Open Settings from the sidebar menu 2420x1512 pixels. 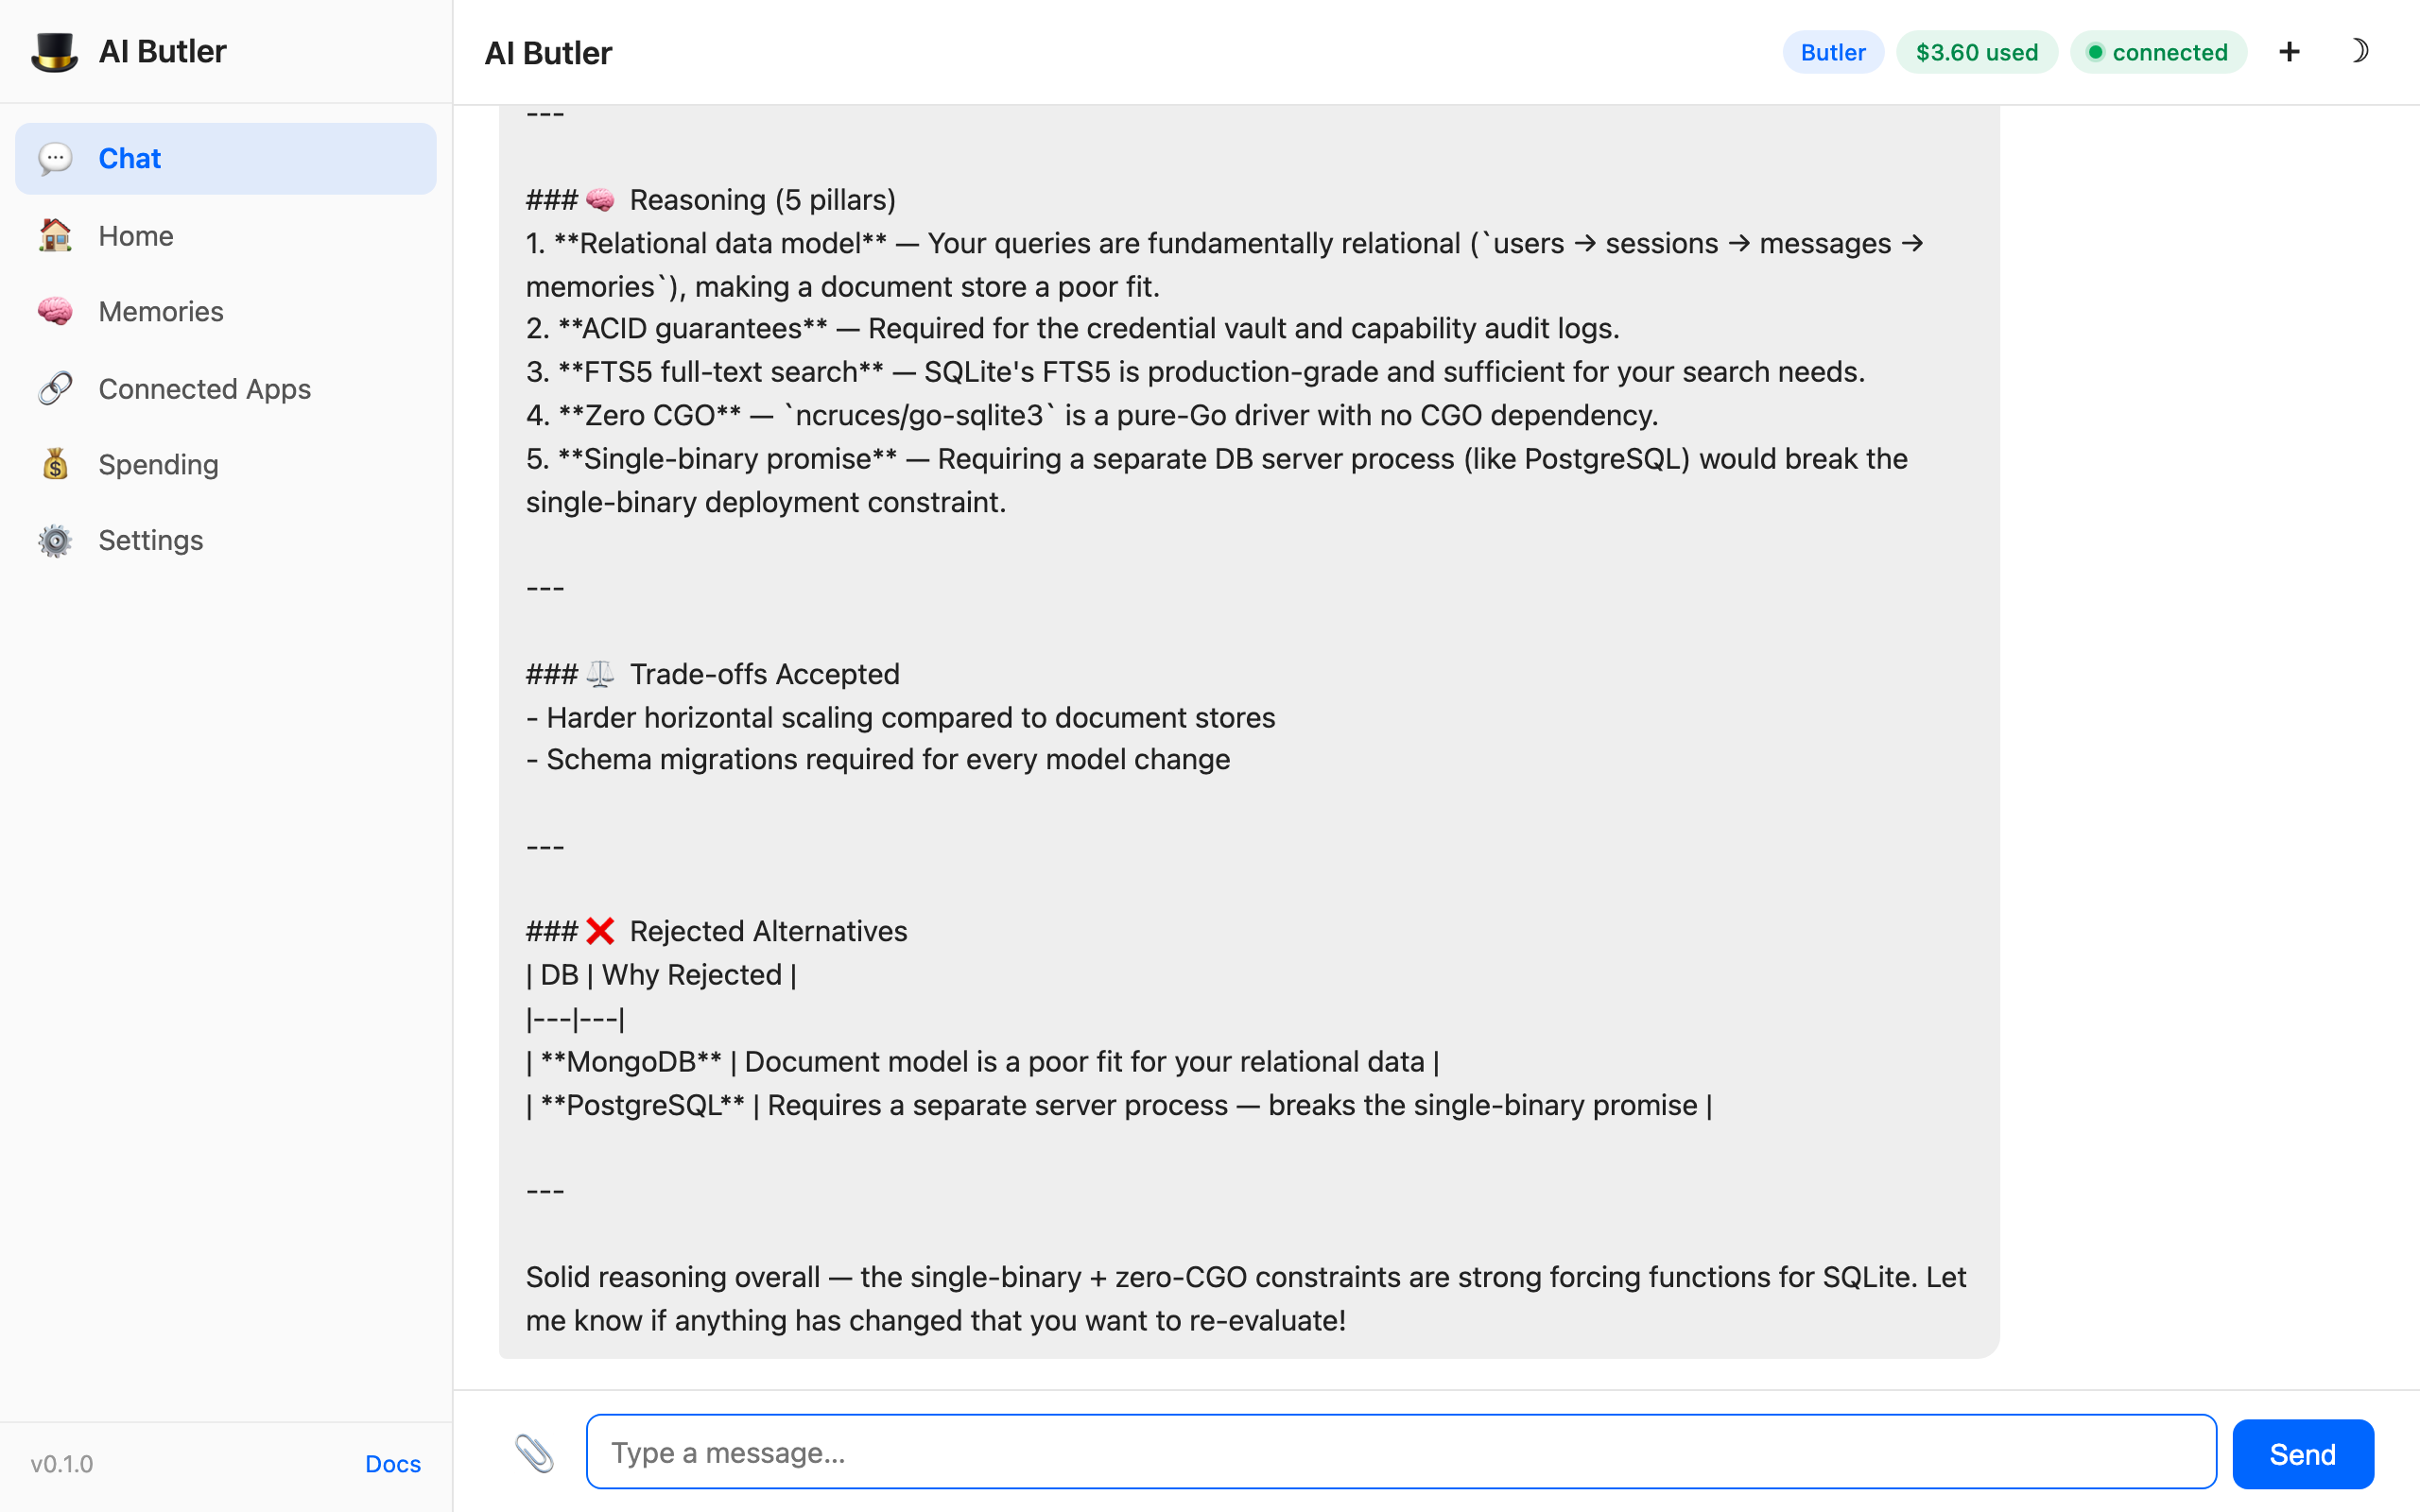pyautogui.click(x=151, y=540)
